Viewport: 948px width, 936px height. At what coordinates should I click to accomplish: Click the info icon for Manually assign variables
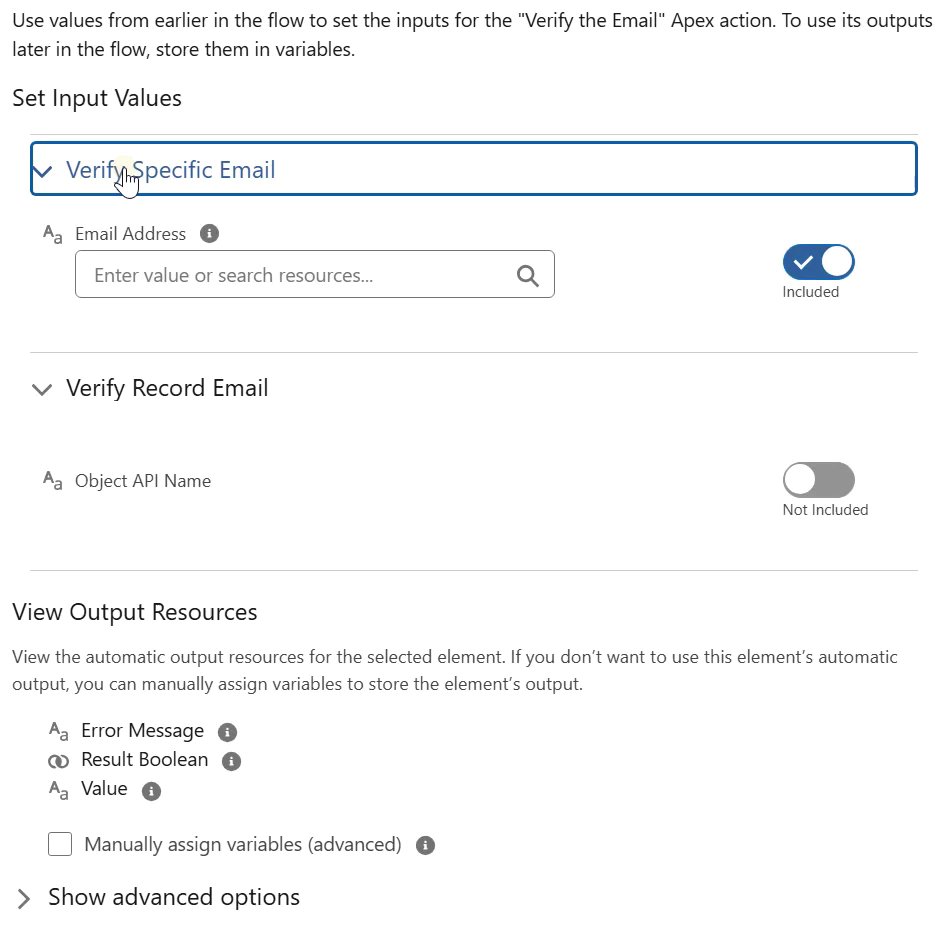tap(425, 845)
